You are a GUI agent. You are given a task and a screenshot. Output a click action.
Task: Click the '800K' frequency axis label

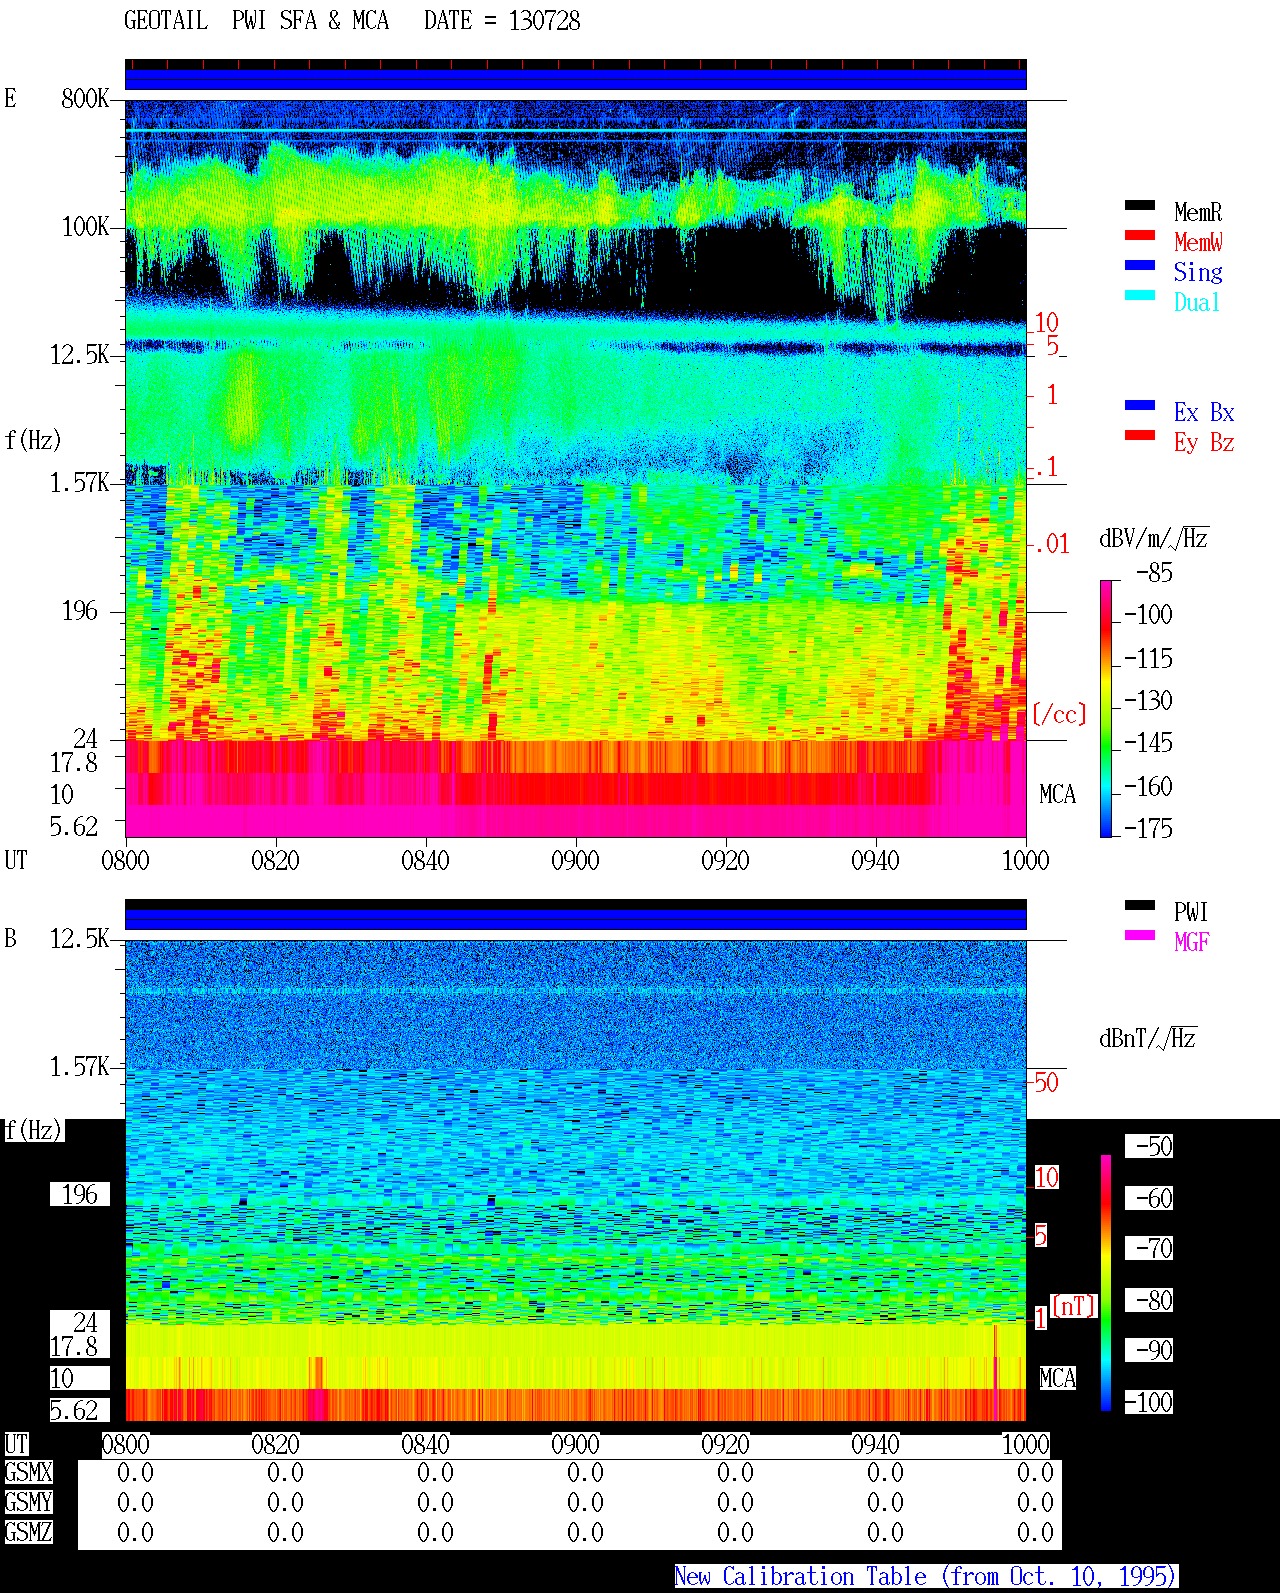pyautogui.click(x=85, y=99)
